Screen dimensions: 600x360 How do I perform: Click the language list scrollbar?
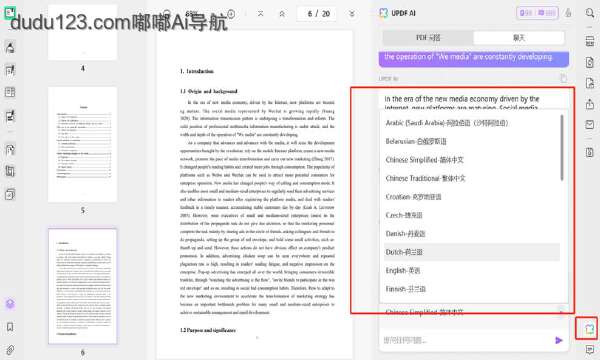tap(562, 148)
